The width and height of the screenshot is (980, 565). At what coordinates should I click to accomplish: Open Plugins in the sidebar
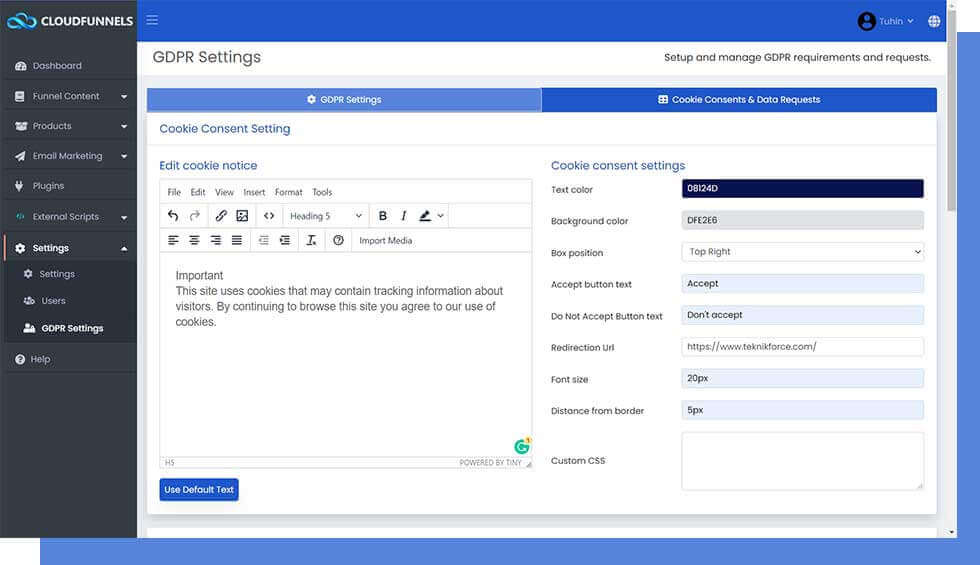pos(48,186)
